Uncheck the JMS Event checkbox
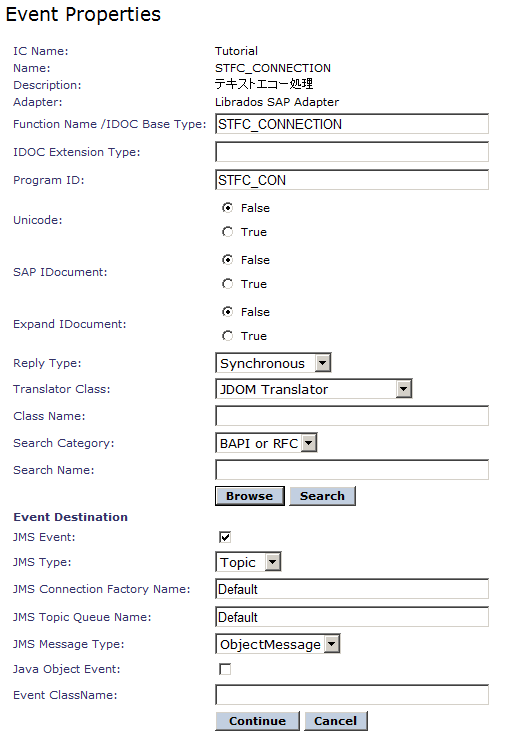 225,537
